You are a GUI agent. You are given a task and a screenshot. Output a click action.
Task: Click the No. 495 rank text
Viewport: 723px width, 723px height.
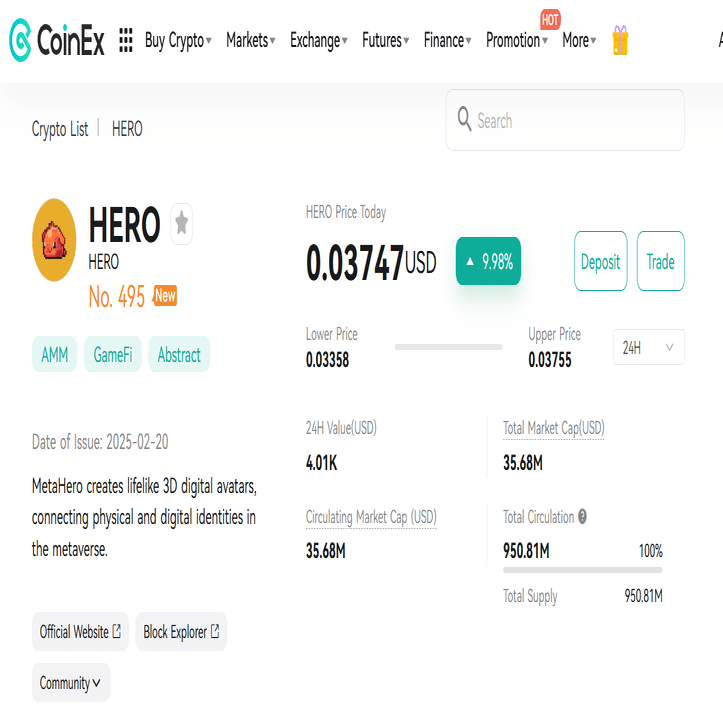[117, 296]
